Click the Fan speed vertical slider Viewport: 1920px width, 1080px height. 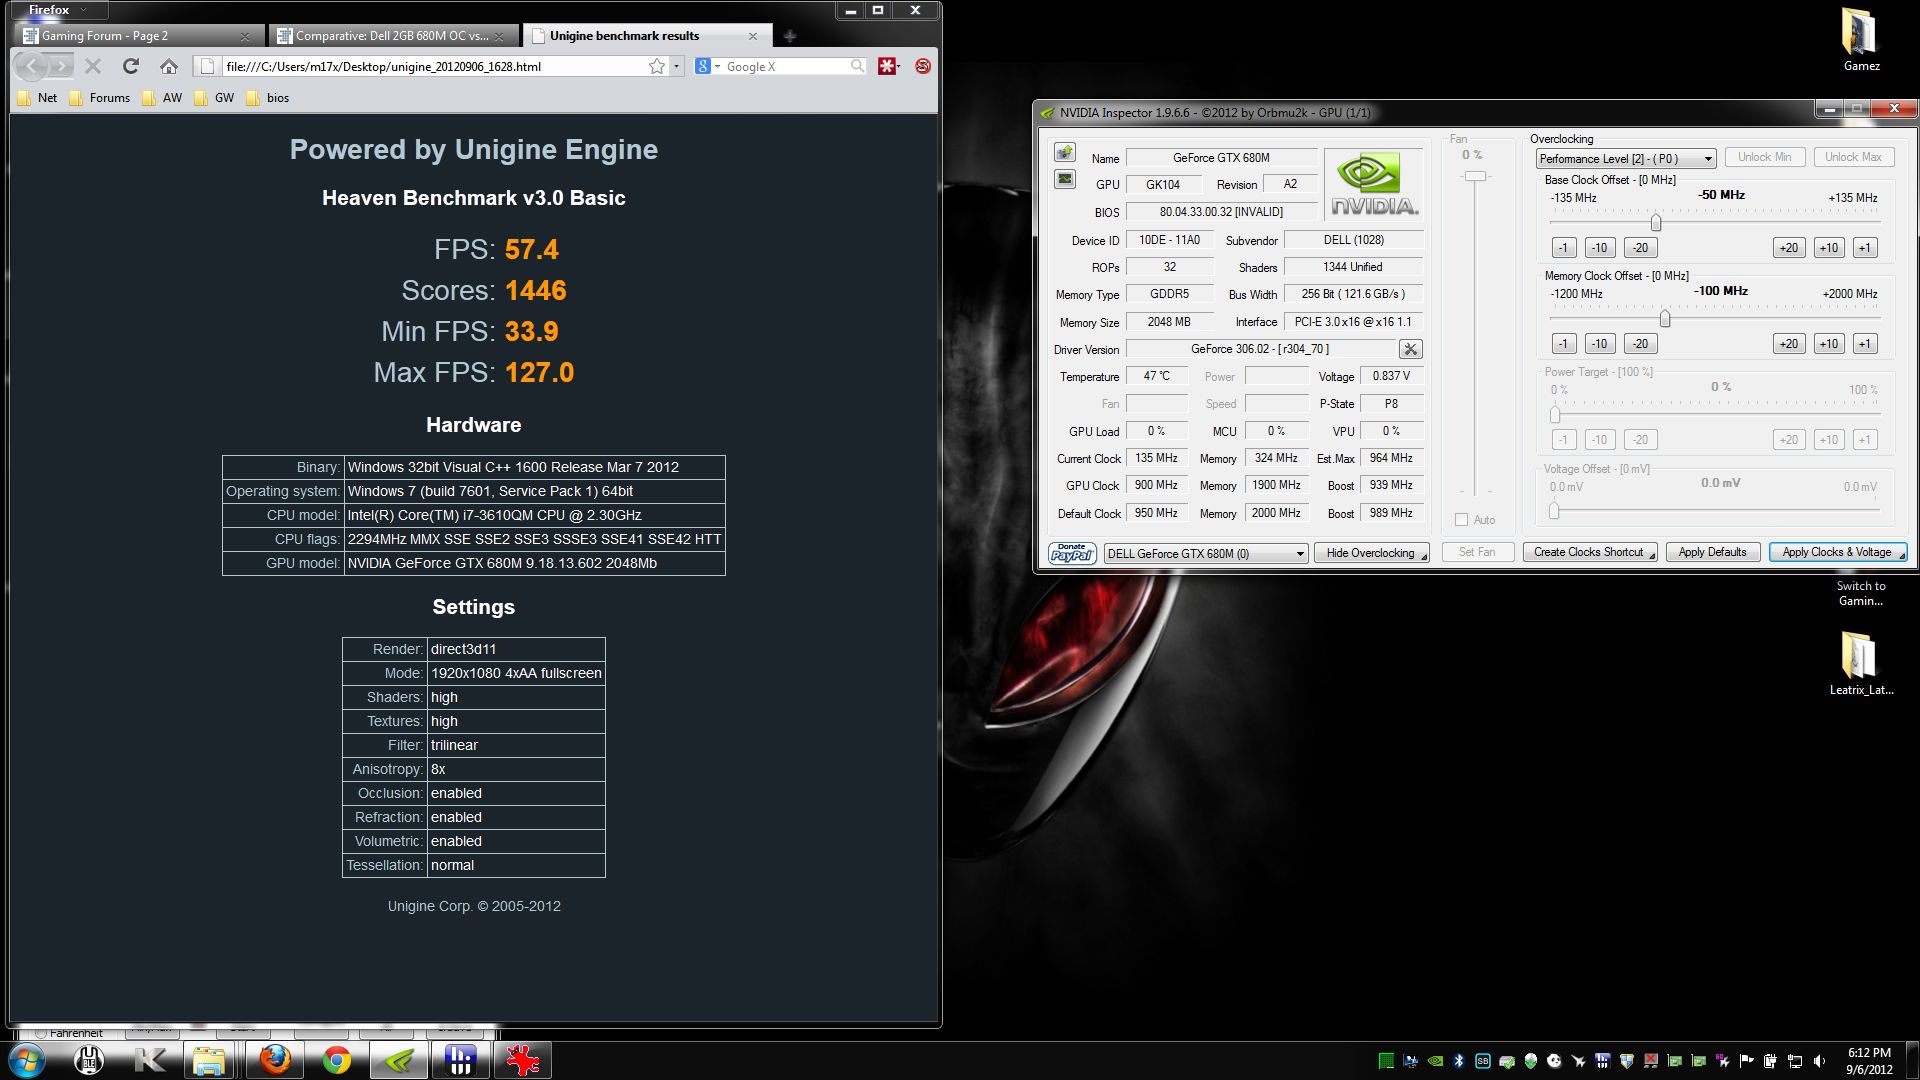coord(1475,177)
